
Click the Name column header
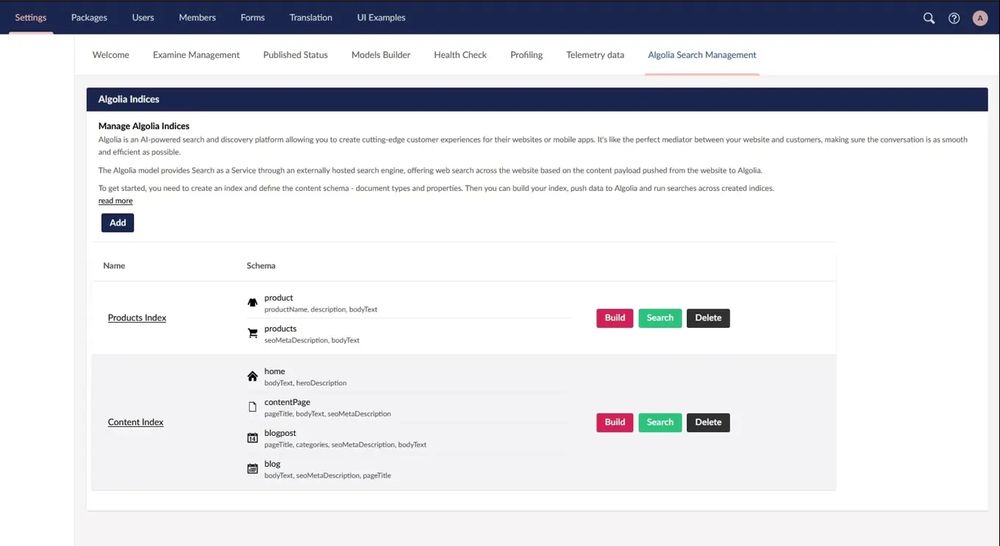[x=114, y=265]
